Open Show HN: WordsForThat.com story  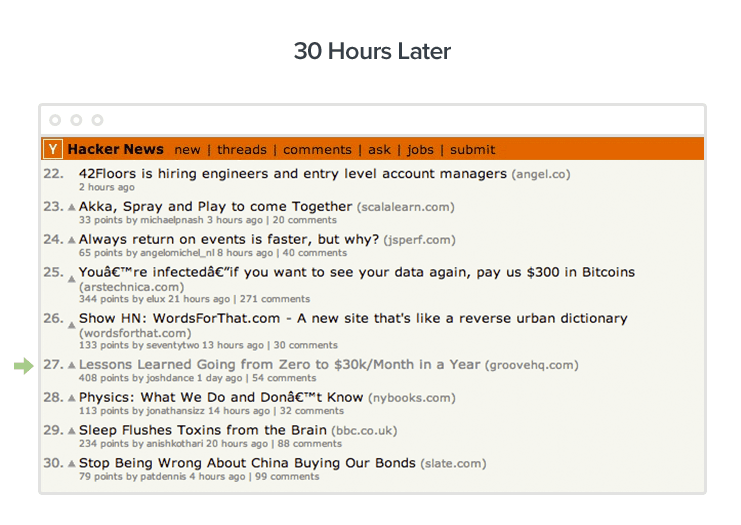tap(353, 318)
